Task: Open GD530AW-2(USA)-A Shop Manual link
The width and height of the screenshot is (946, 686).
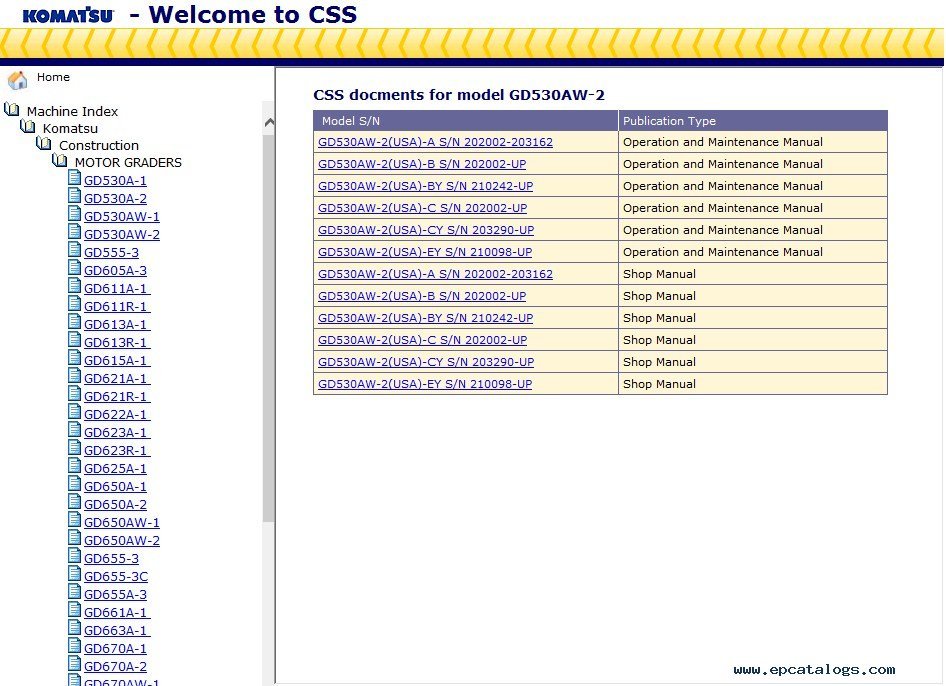Action: click(x=435, y=275)
